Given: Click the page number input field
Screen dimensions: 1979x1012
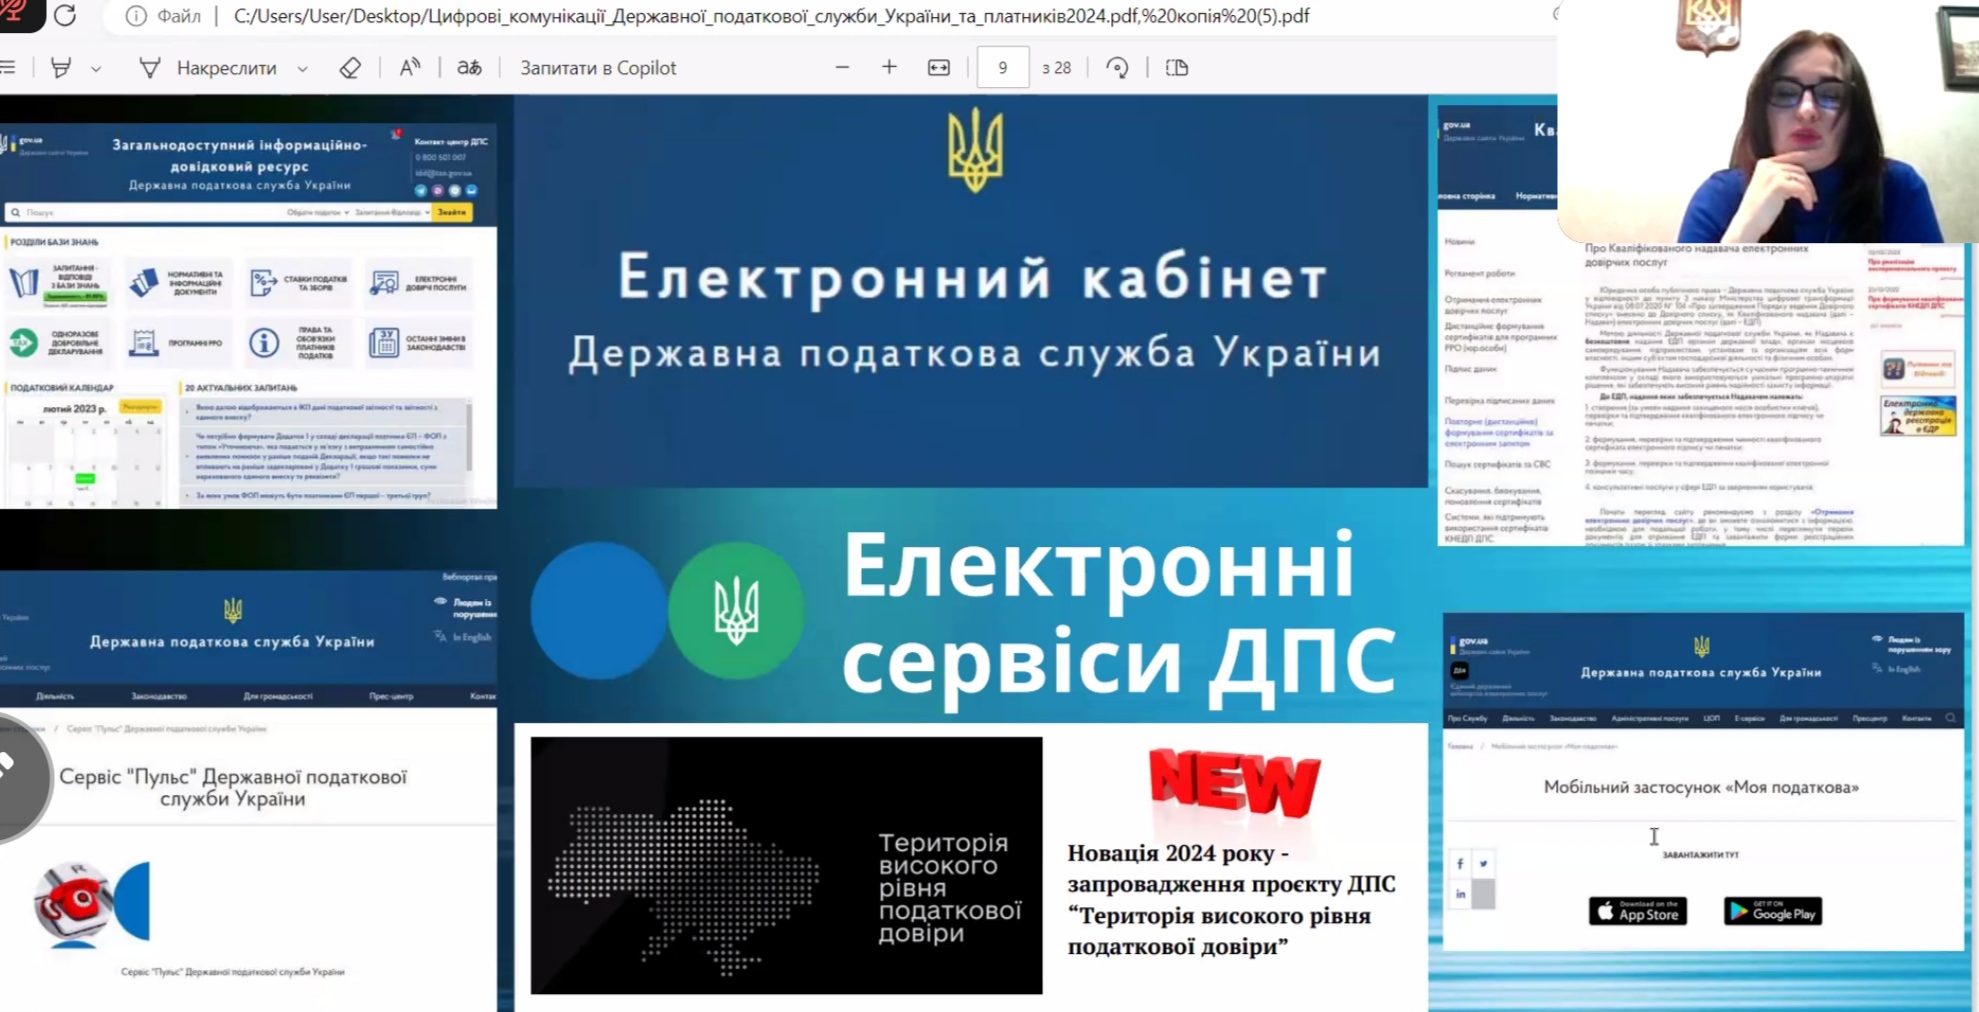Looking at the screenshot, I should pos(1002,68).
